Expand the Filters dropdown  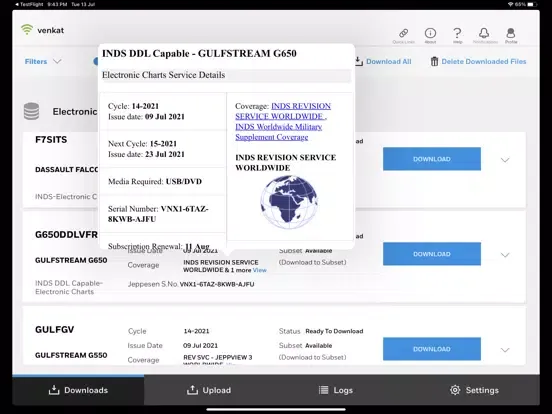click(43, 61)
